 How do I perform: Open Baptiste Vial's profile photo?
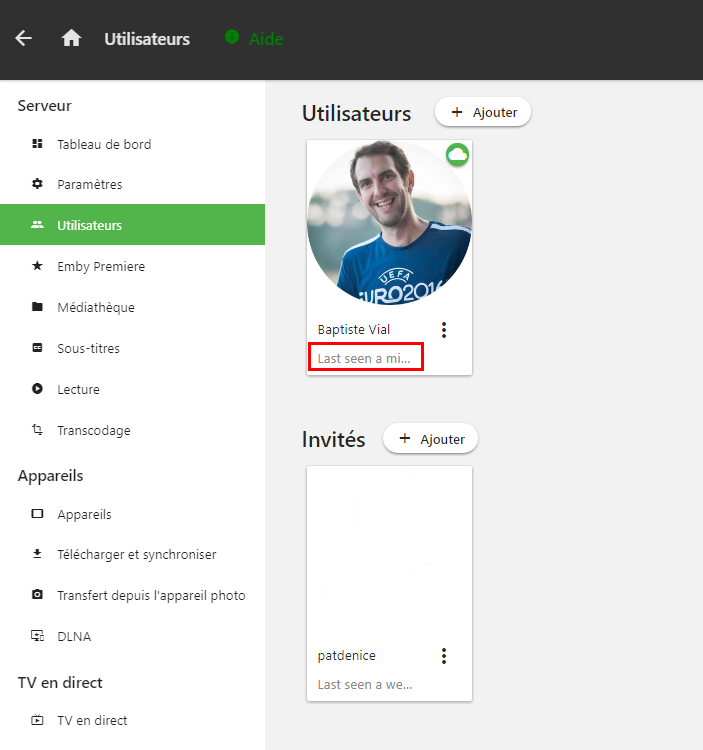pos(389,222)
